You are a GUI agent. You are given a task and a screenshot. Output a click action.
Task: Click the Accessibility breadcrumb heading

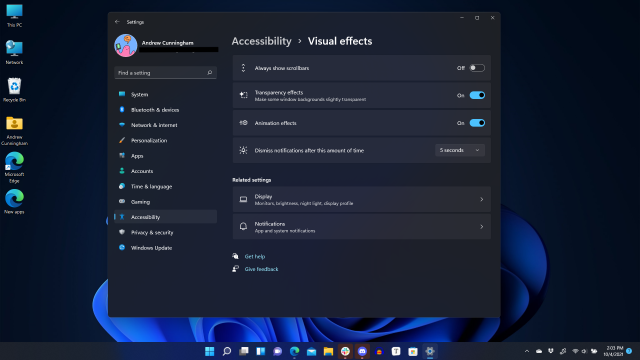tap(262, 41)
